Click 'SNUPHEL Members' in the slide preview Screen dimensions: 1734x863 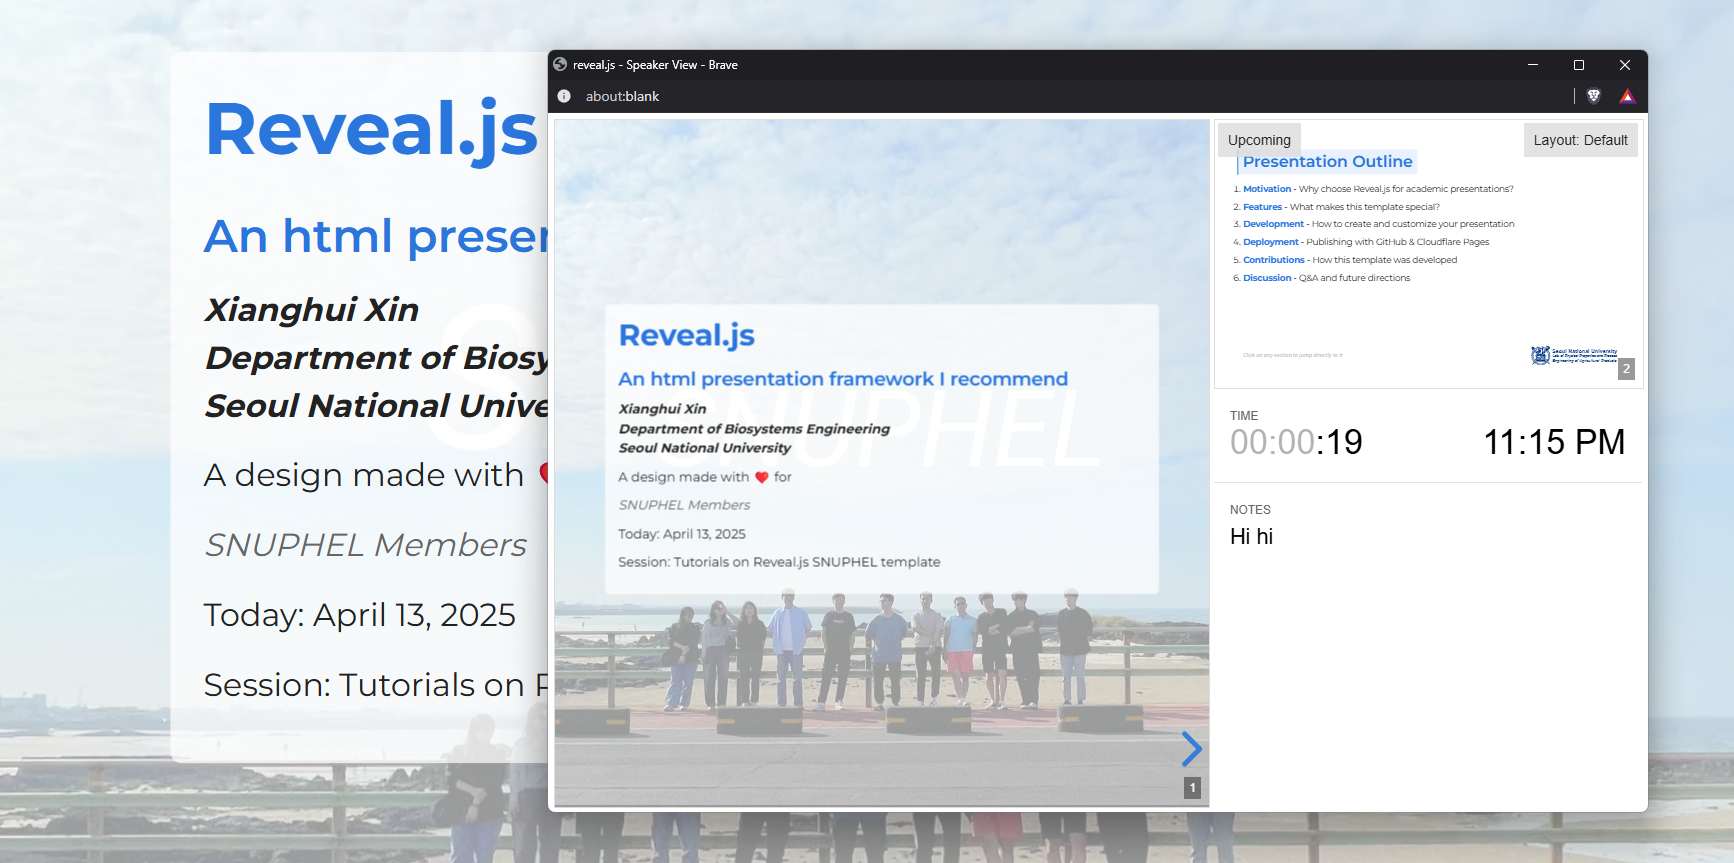684,505
